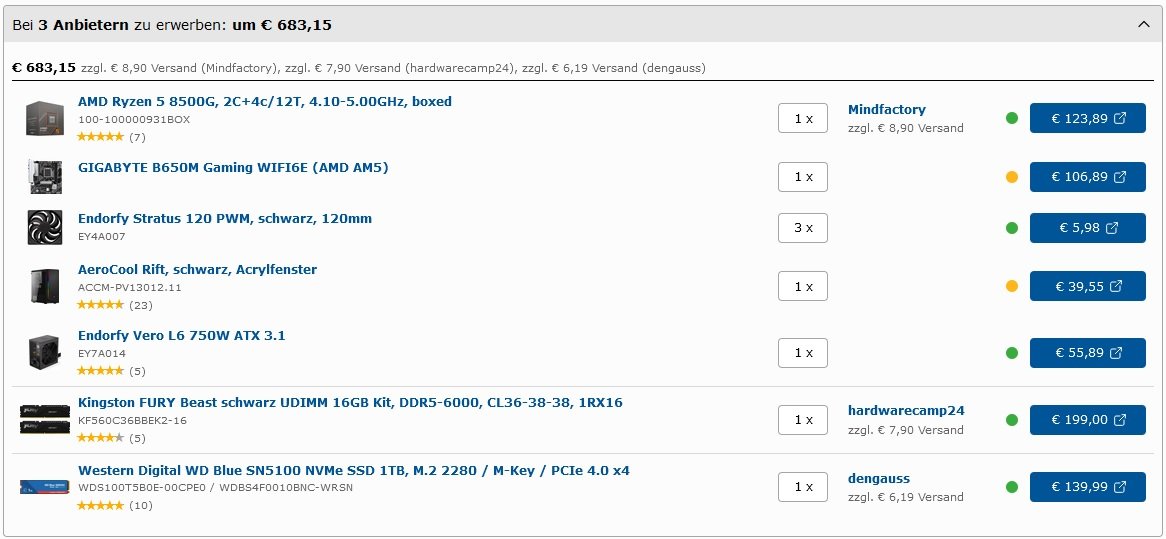Viewport: 1166px width, 539px height.
Task: Click the bold € 683,15 total summary line
Action: pyautogui.click(x=44, y=68)
